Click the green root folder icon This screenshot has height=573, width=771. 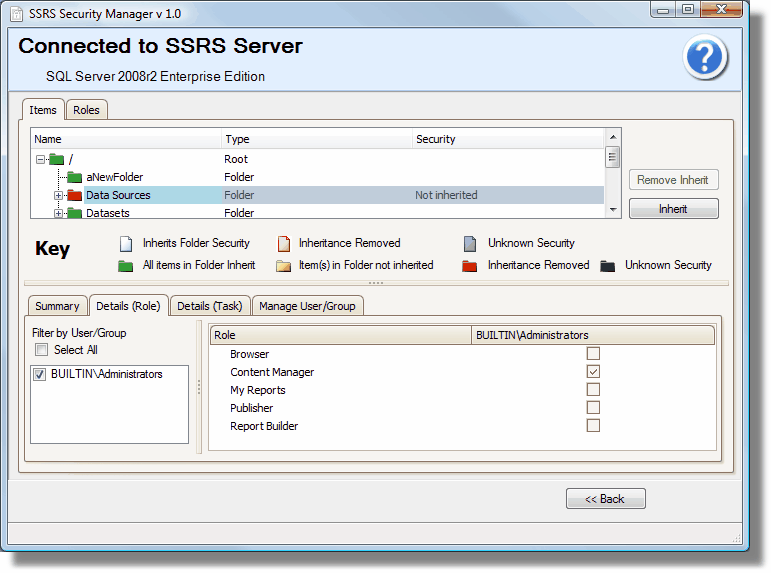(x=57, y=159)
